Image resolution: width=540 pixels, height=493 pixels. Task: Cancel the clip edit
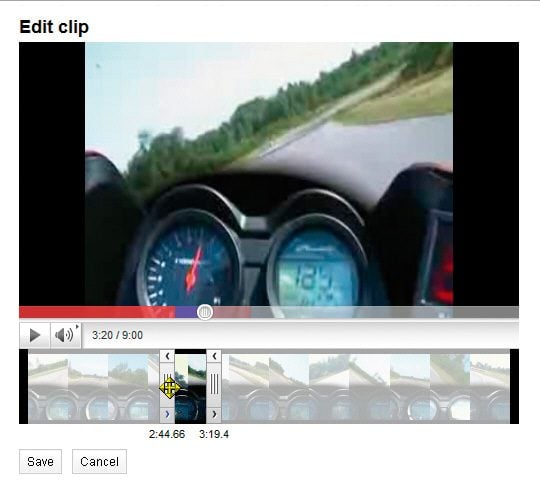[x=99, y=462]
